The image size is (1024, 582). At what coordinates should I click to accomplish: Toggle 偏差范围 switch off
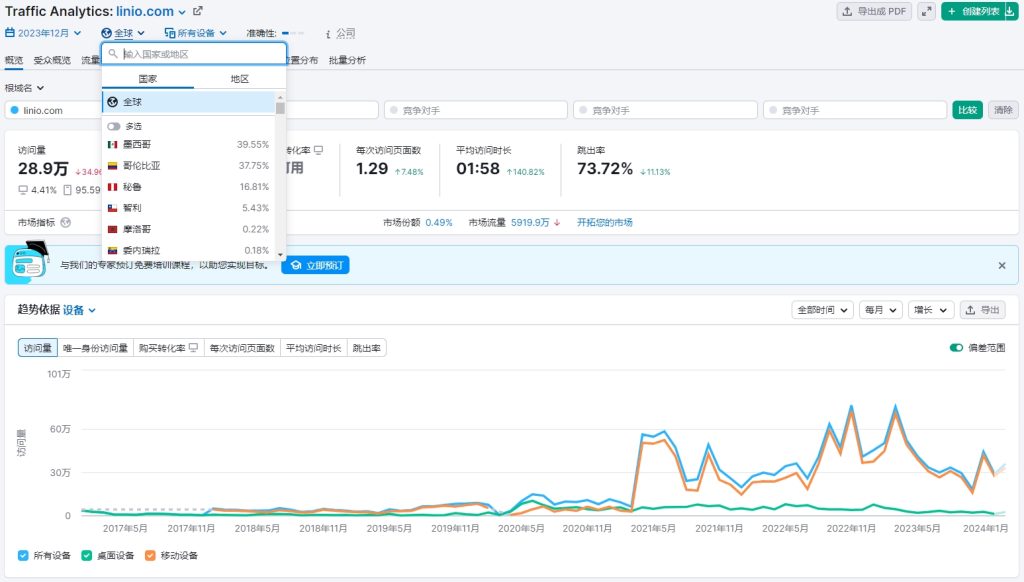coord(956,348)
